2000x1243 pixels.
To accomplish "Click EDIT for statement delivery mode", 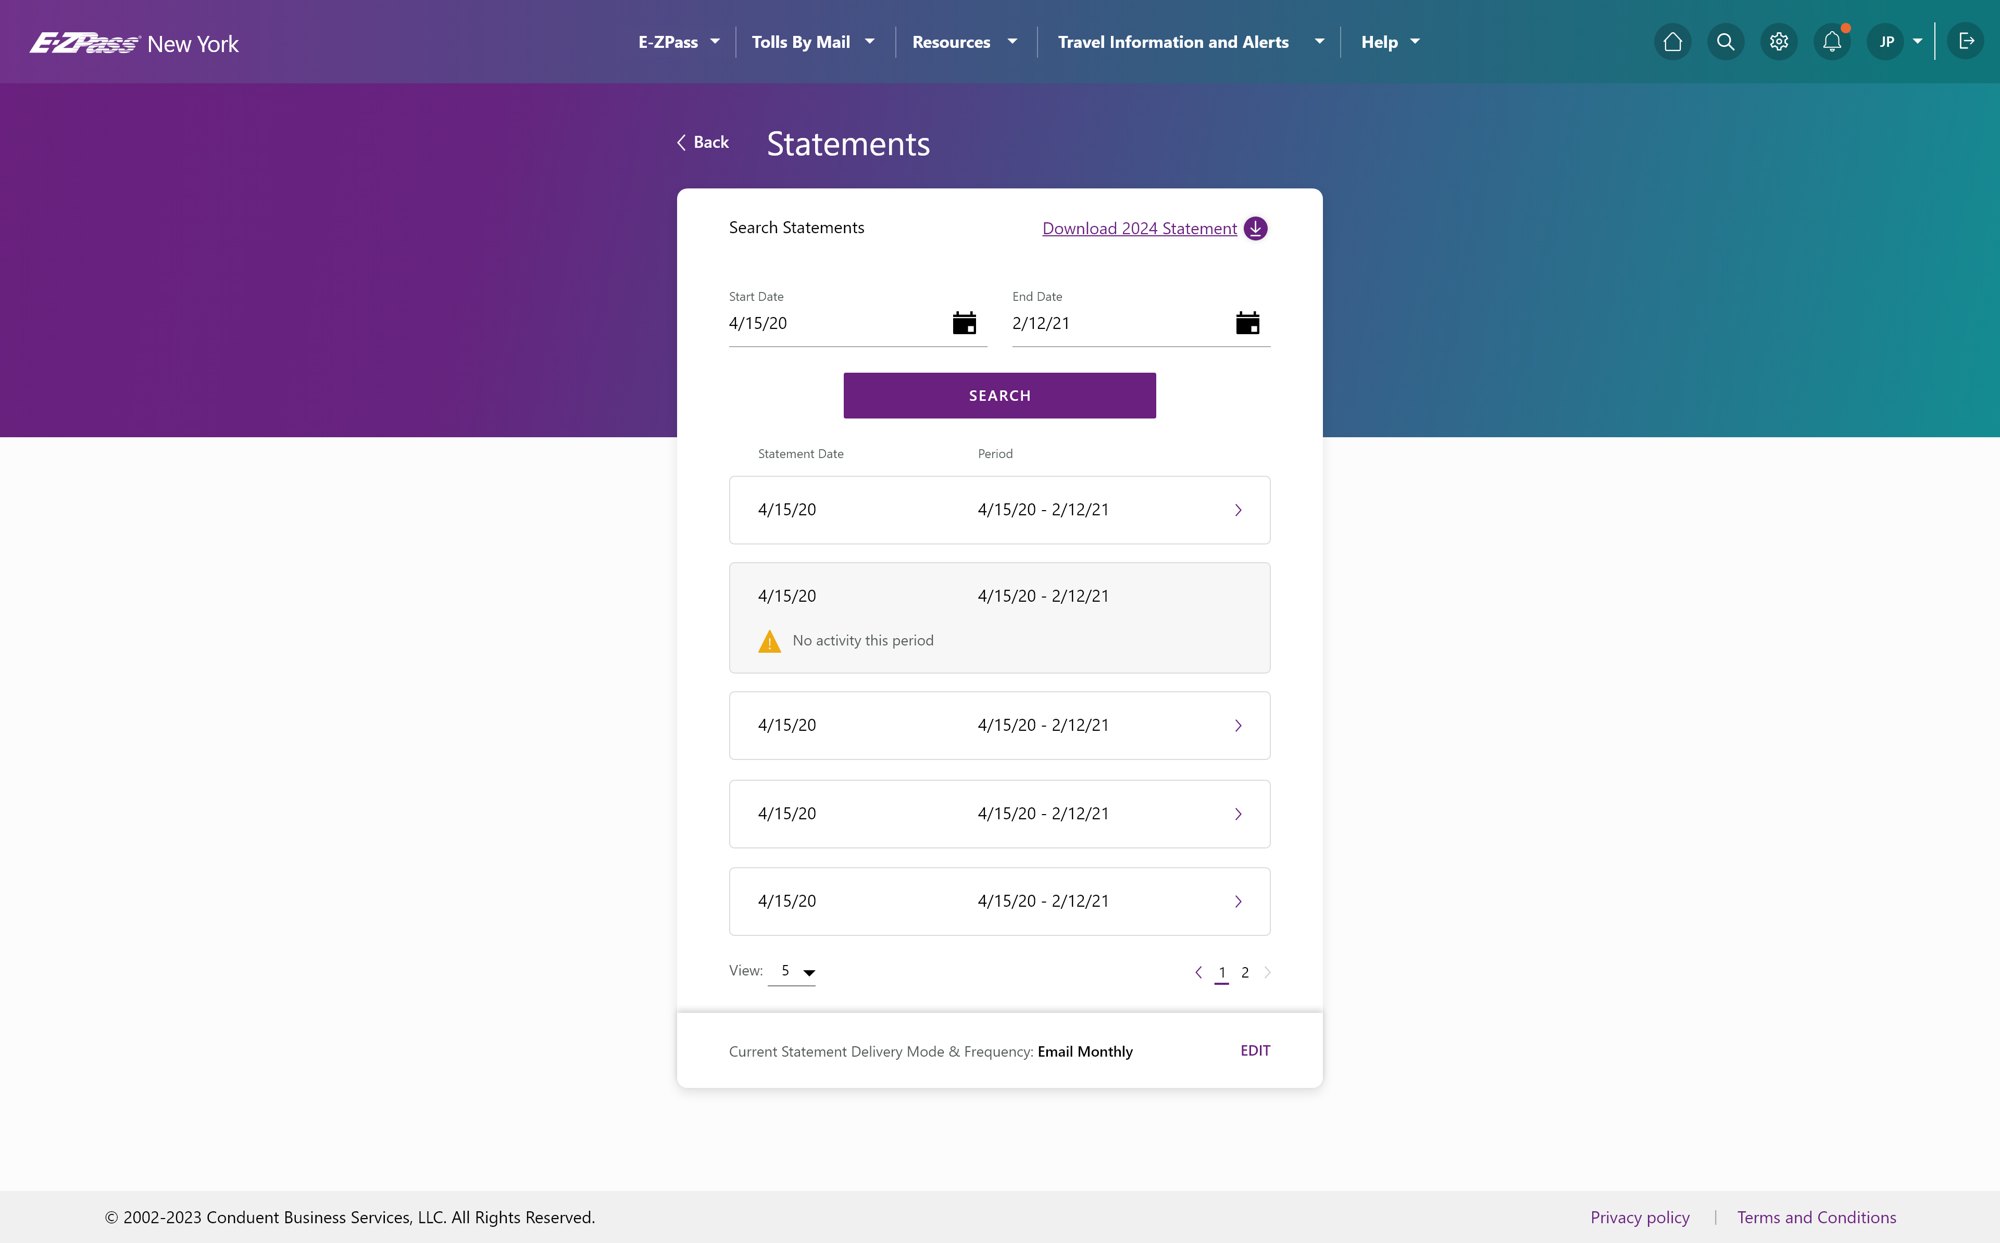I will coord(1255,1050).
